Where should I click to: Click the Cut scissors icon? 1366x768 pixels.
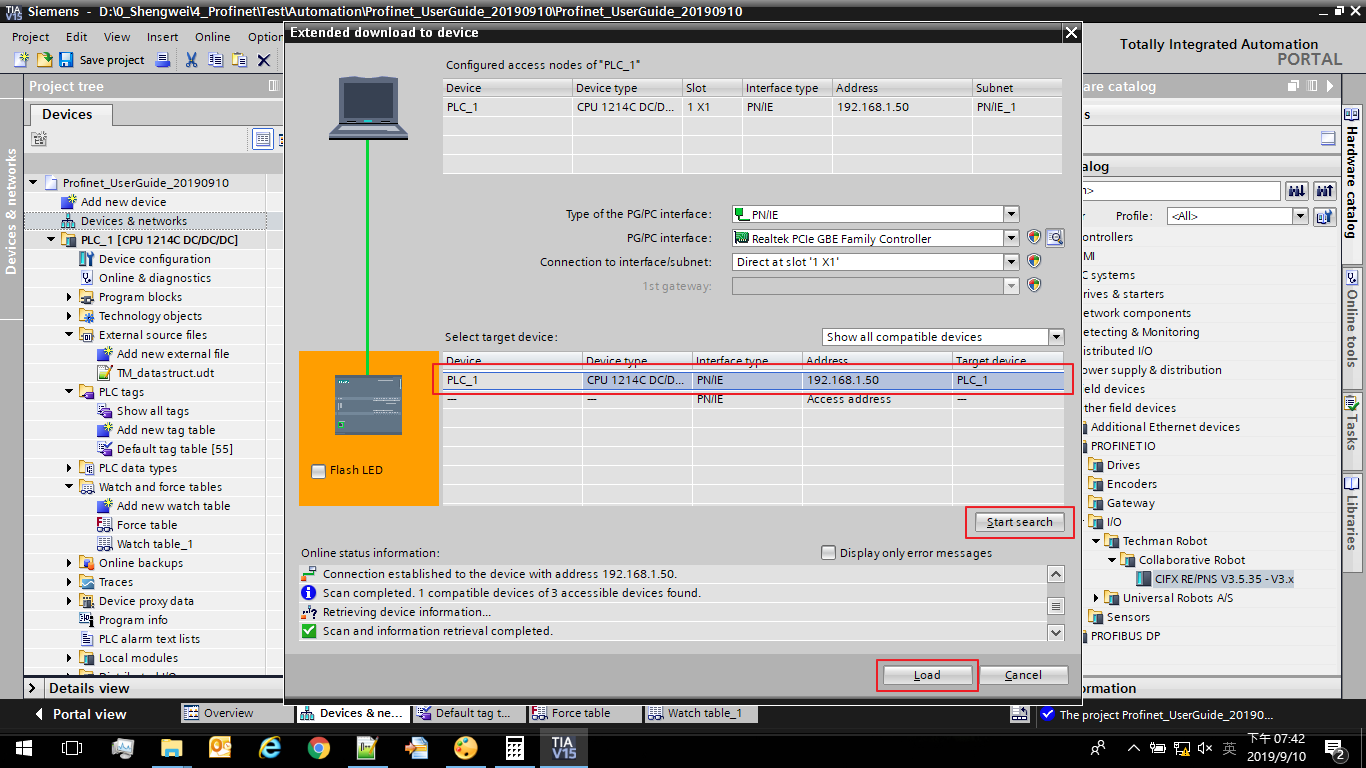191,60
